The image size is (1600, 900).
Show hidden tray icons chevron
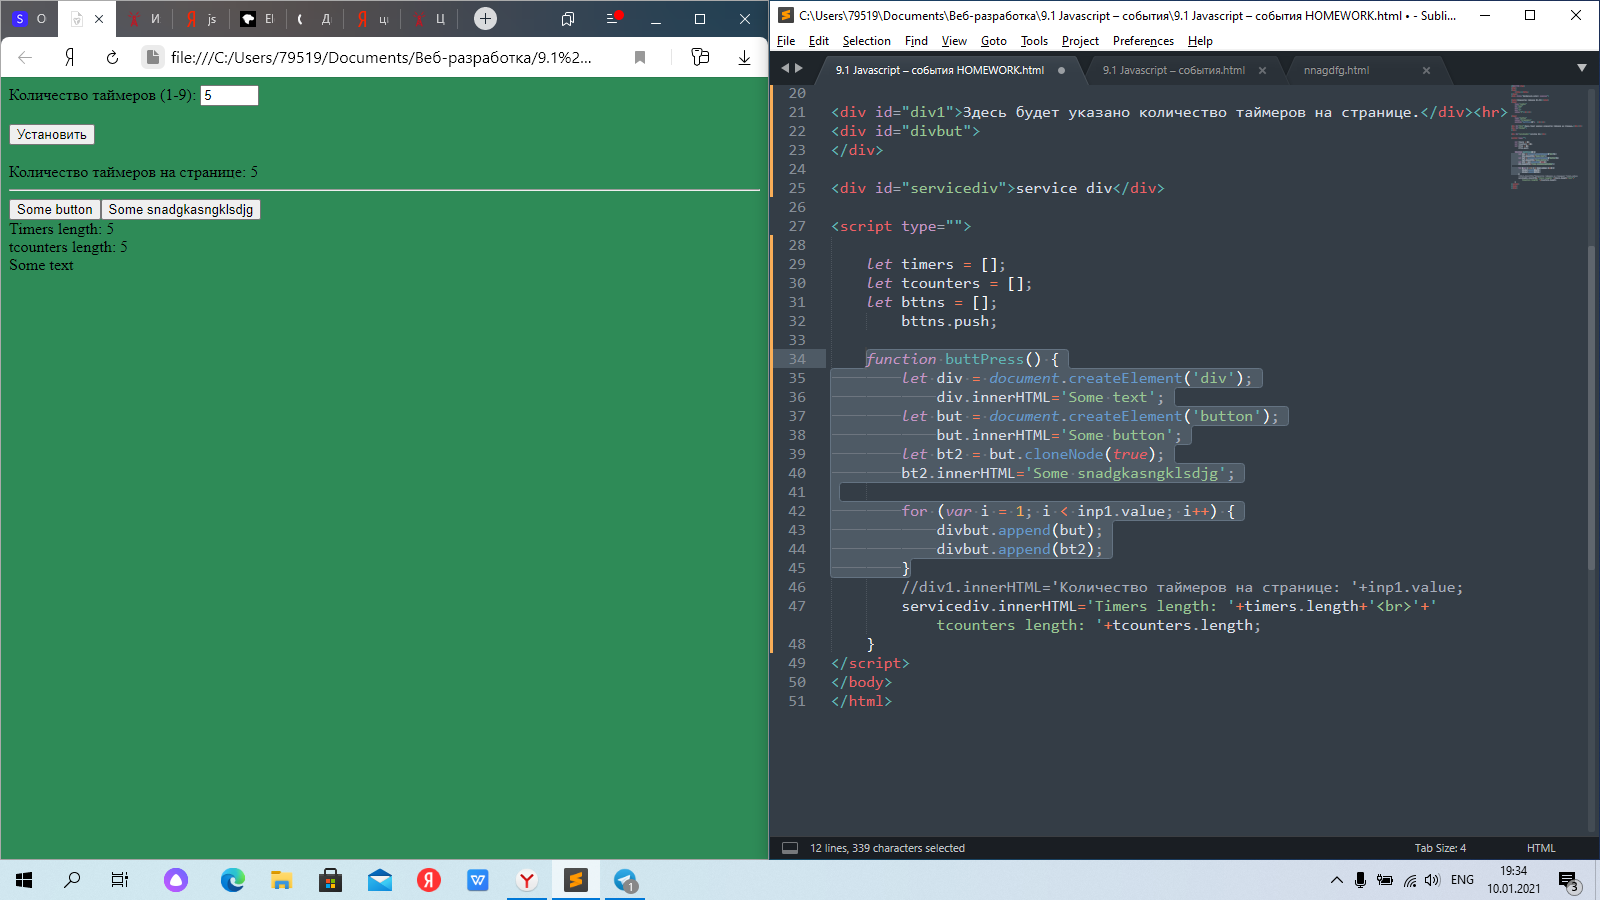coord(1337,880)
